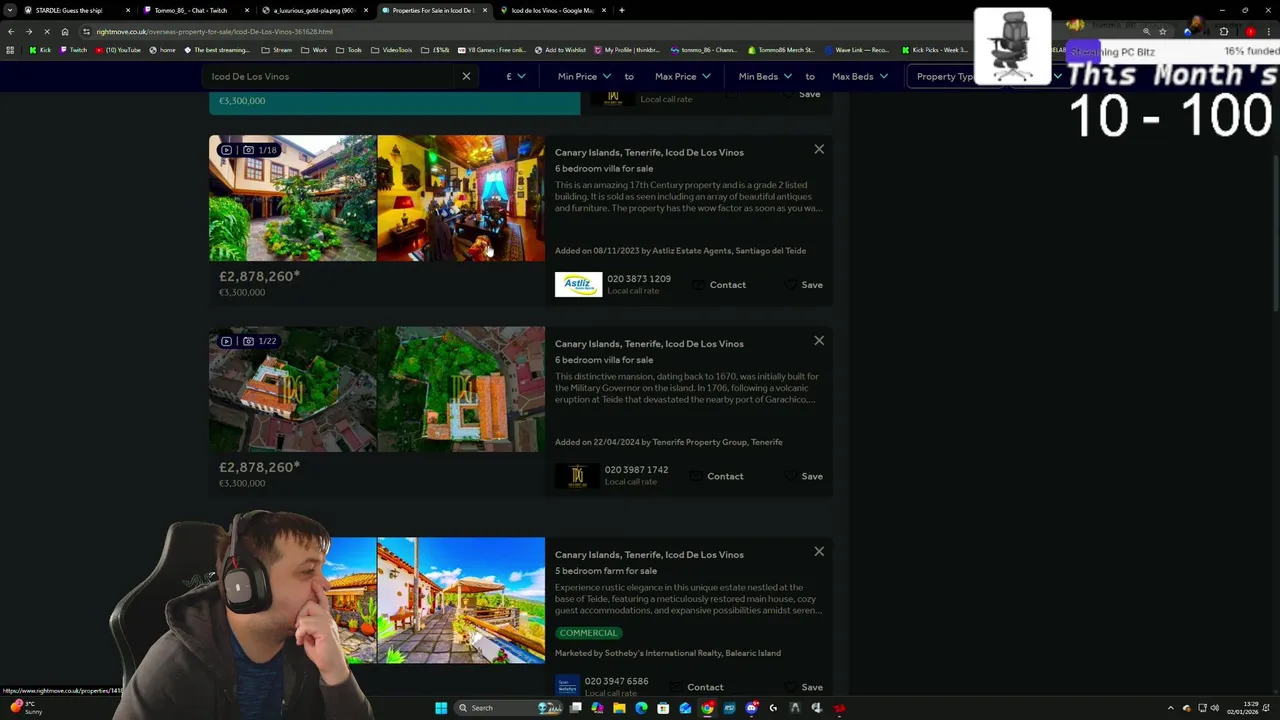This screenshot has width=1280, height=720.
Task: Click the camera icon on the 1/22 listing
Action: [x=248, y=341]
